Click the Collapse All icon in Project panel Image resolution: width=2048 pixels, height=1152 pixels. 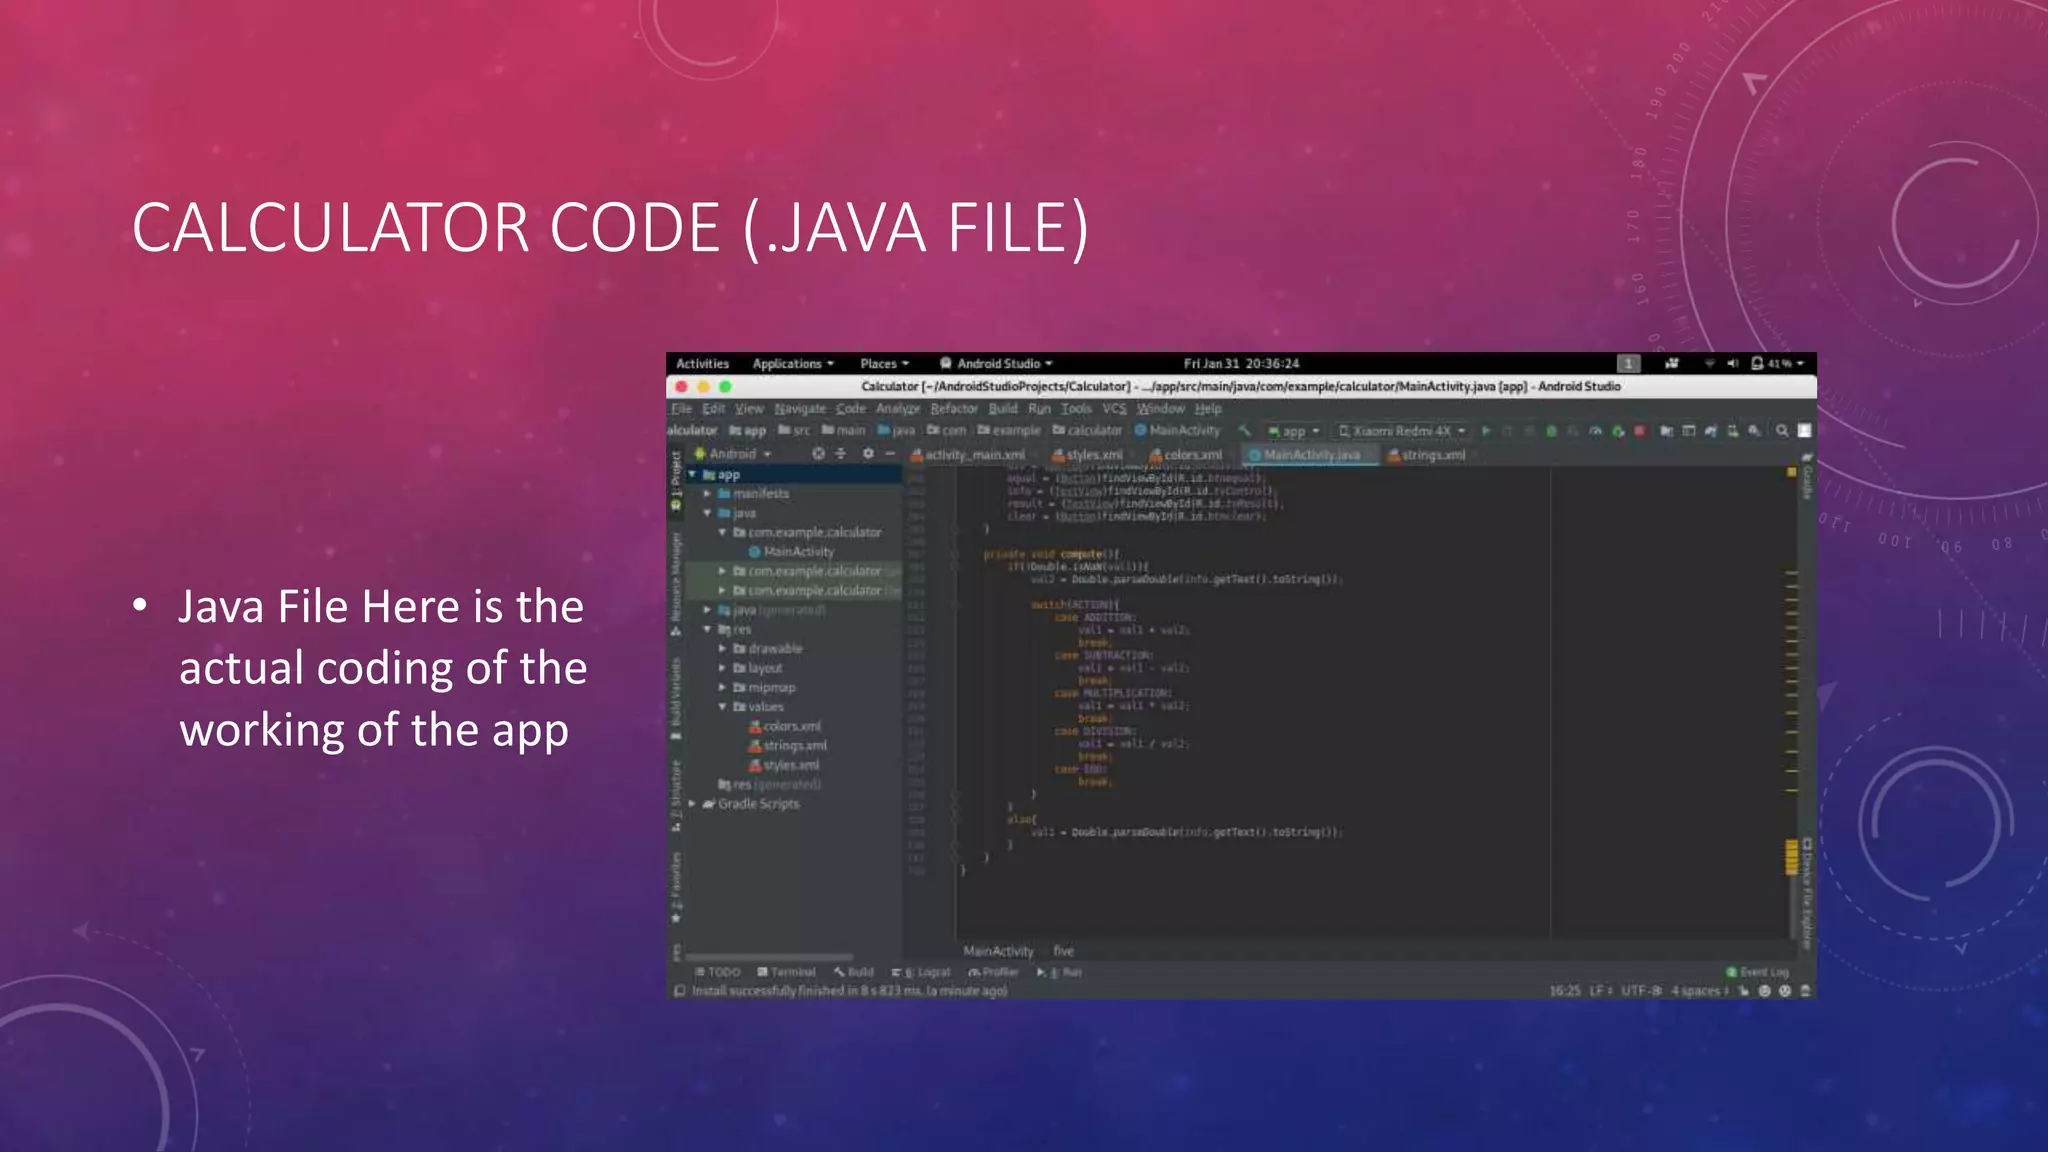click(841, 454)
